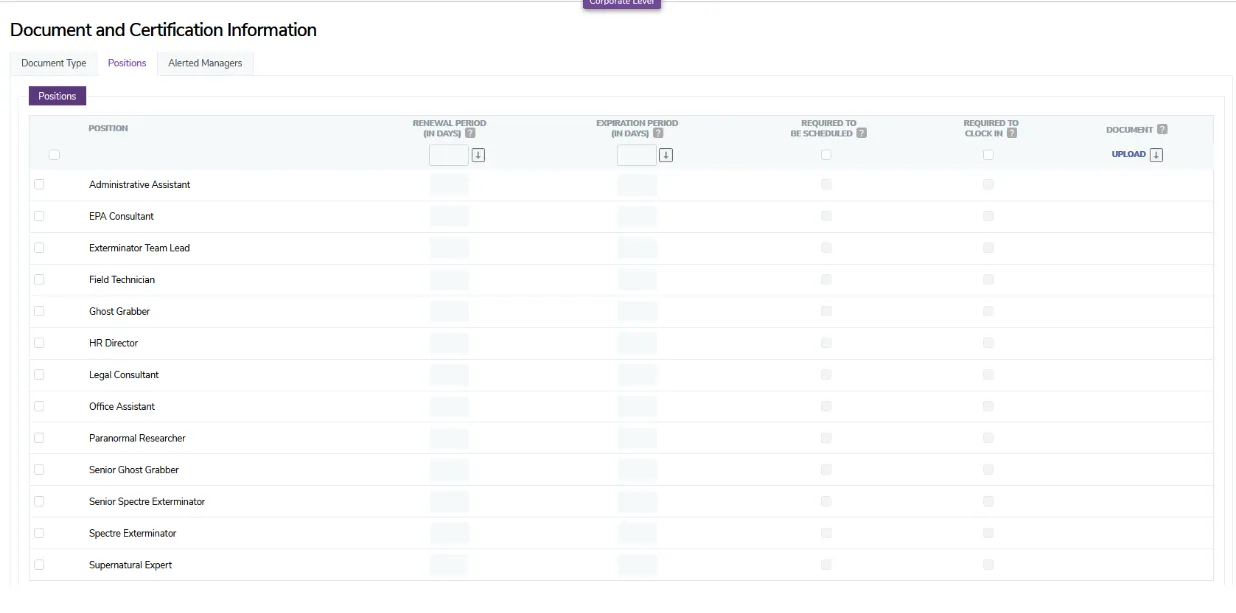
Task: Open the Alerted Managers tab
Action: (x=205, y=63)
